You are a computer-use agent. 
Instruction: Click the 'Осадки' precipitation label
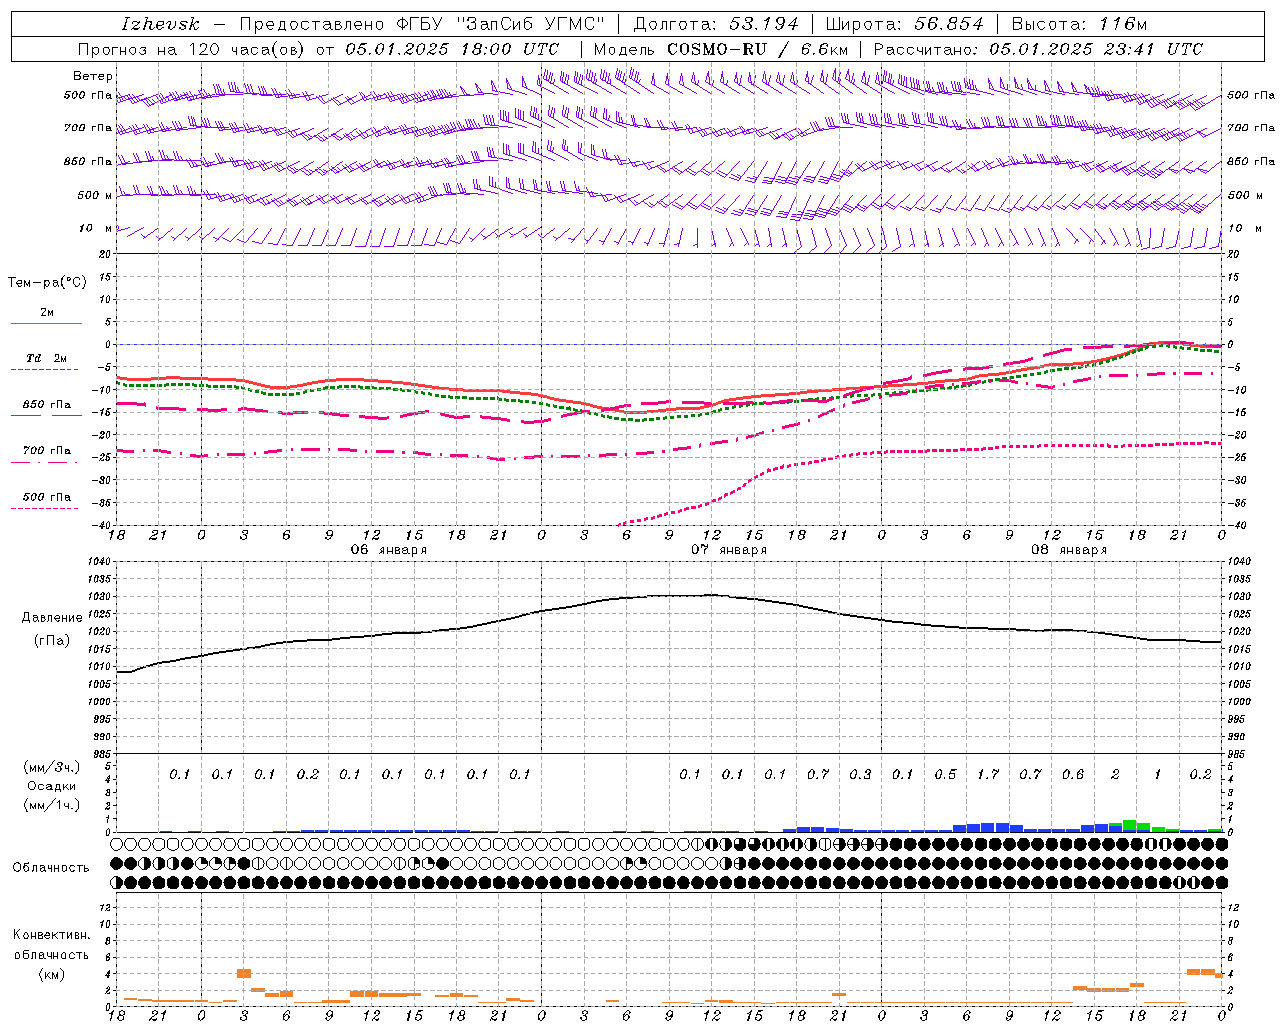(x=52, y=786)
